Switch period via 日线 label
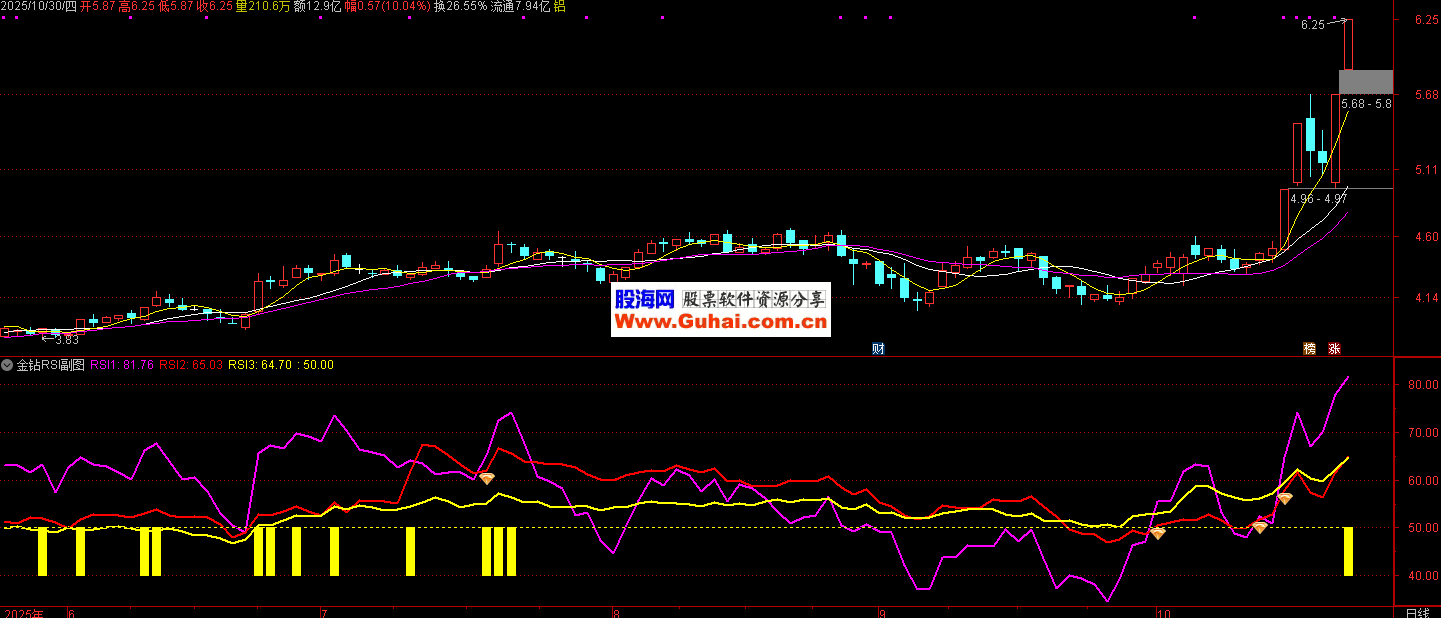The image size is (1441, 618). click(1417, 612)
